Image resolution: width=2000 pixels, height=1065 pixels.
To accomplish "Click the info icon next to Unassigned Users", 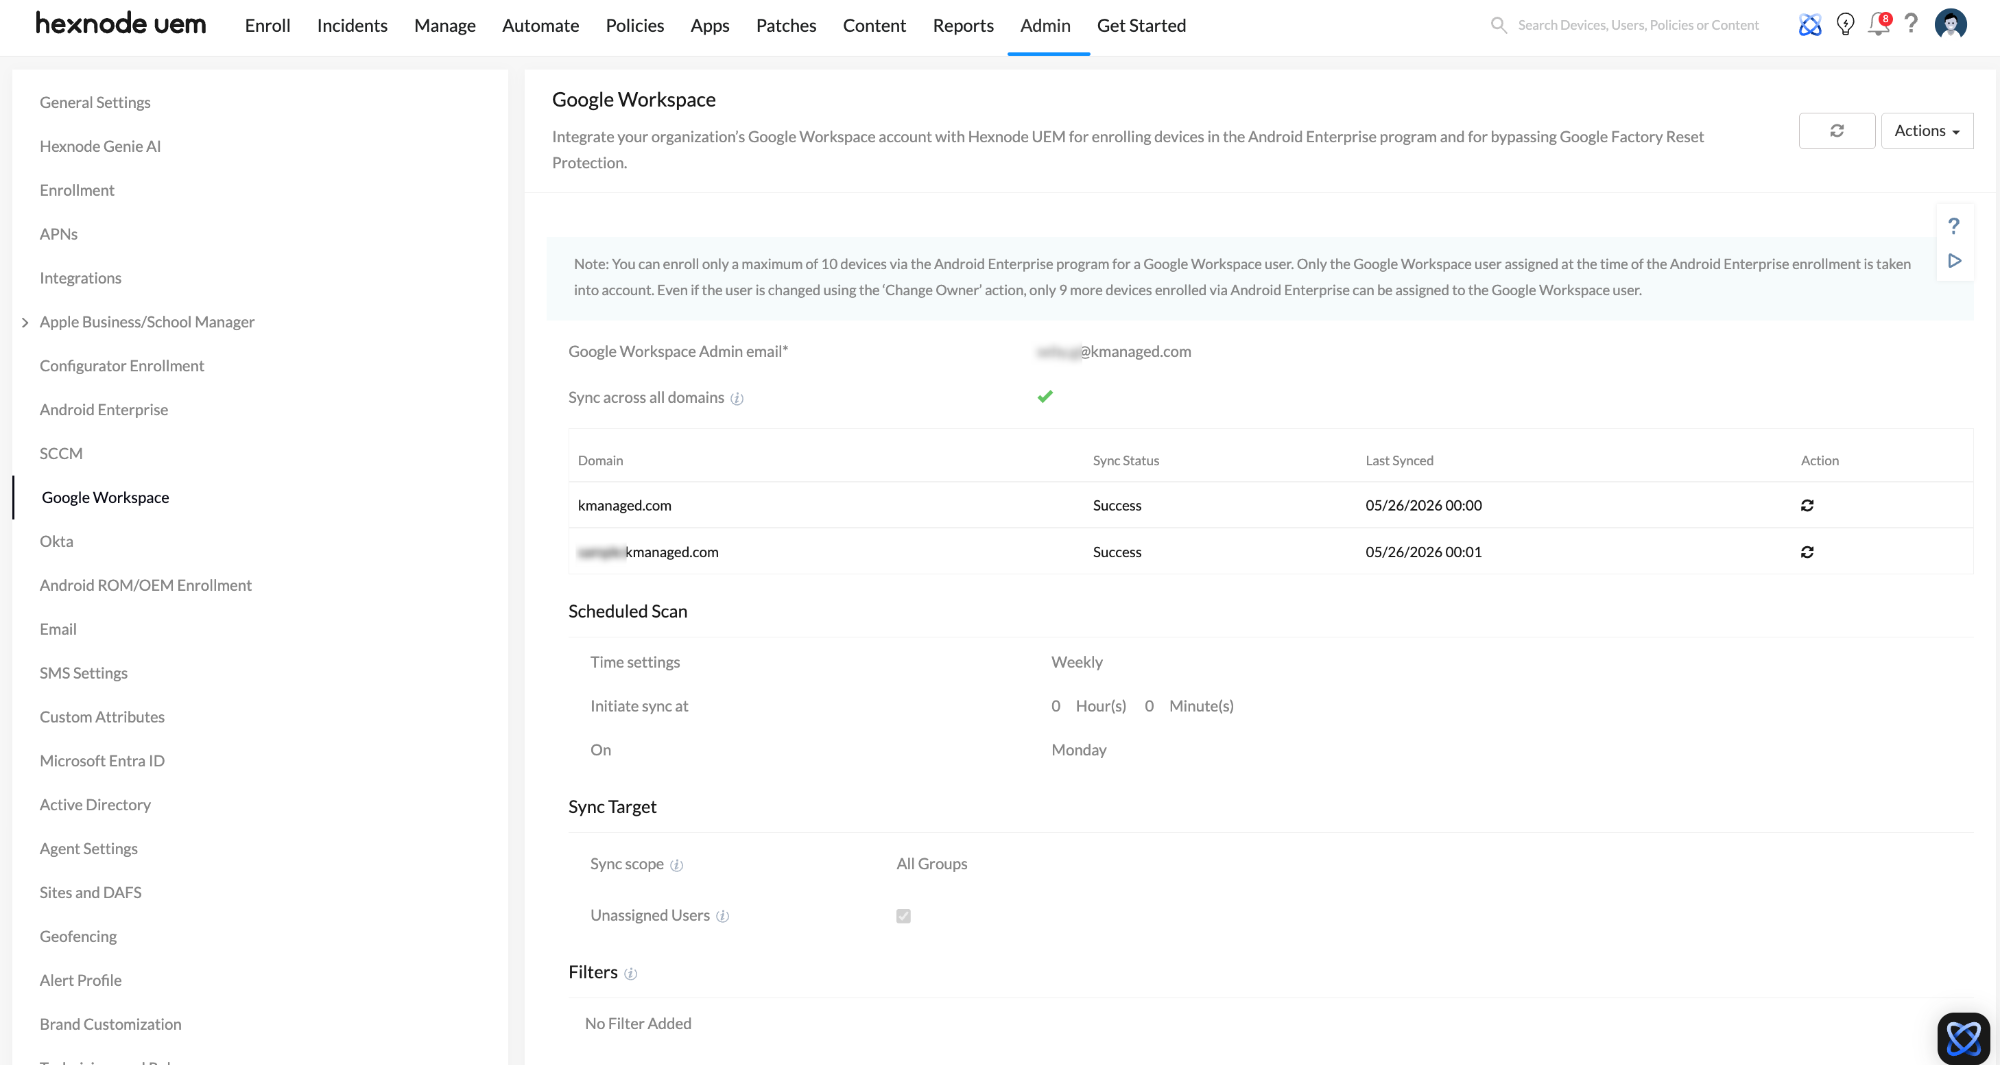I will [723, 917].
